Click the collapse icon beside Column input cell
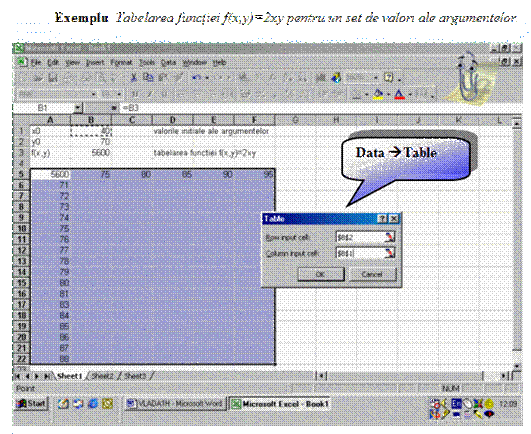This screenshot has height=434, width=531. 389,253
